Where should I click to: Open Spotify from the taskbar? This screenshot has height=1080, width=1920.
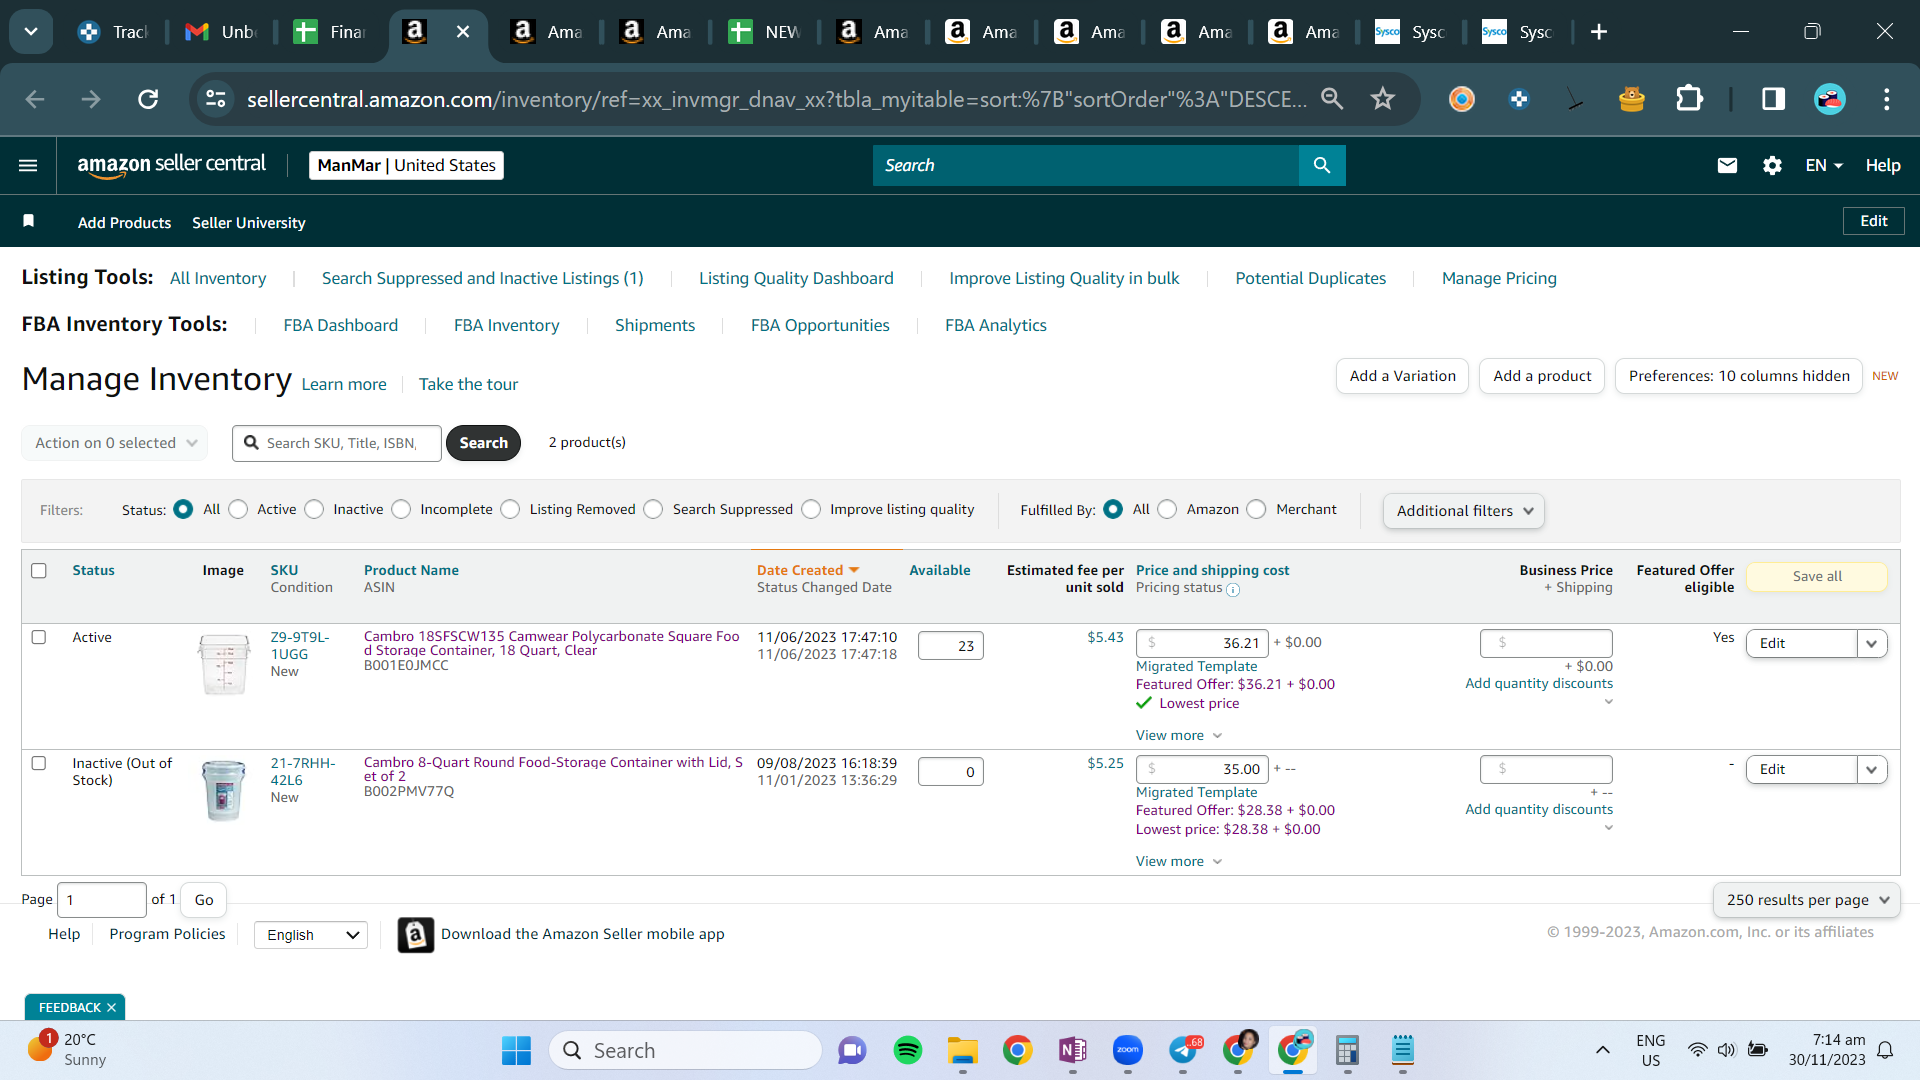pos(908,1051)
